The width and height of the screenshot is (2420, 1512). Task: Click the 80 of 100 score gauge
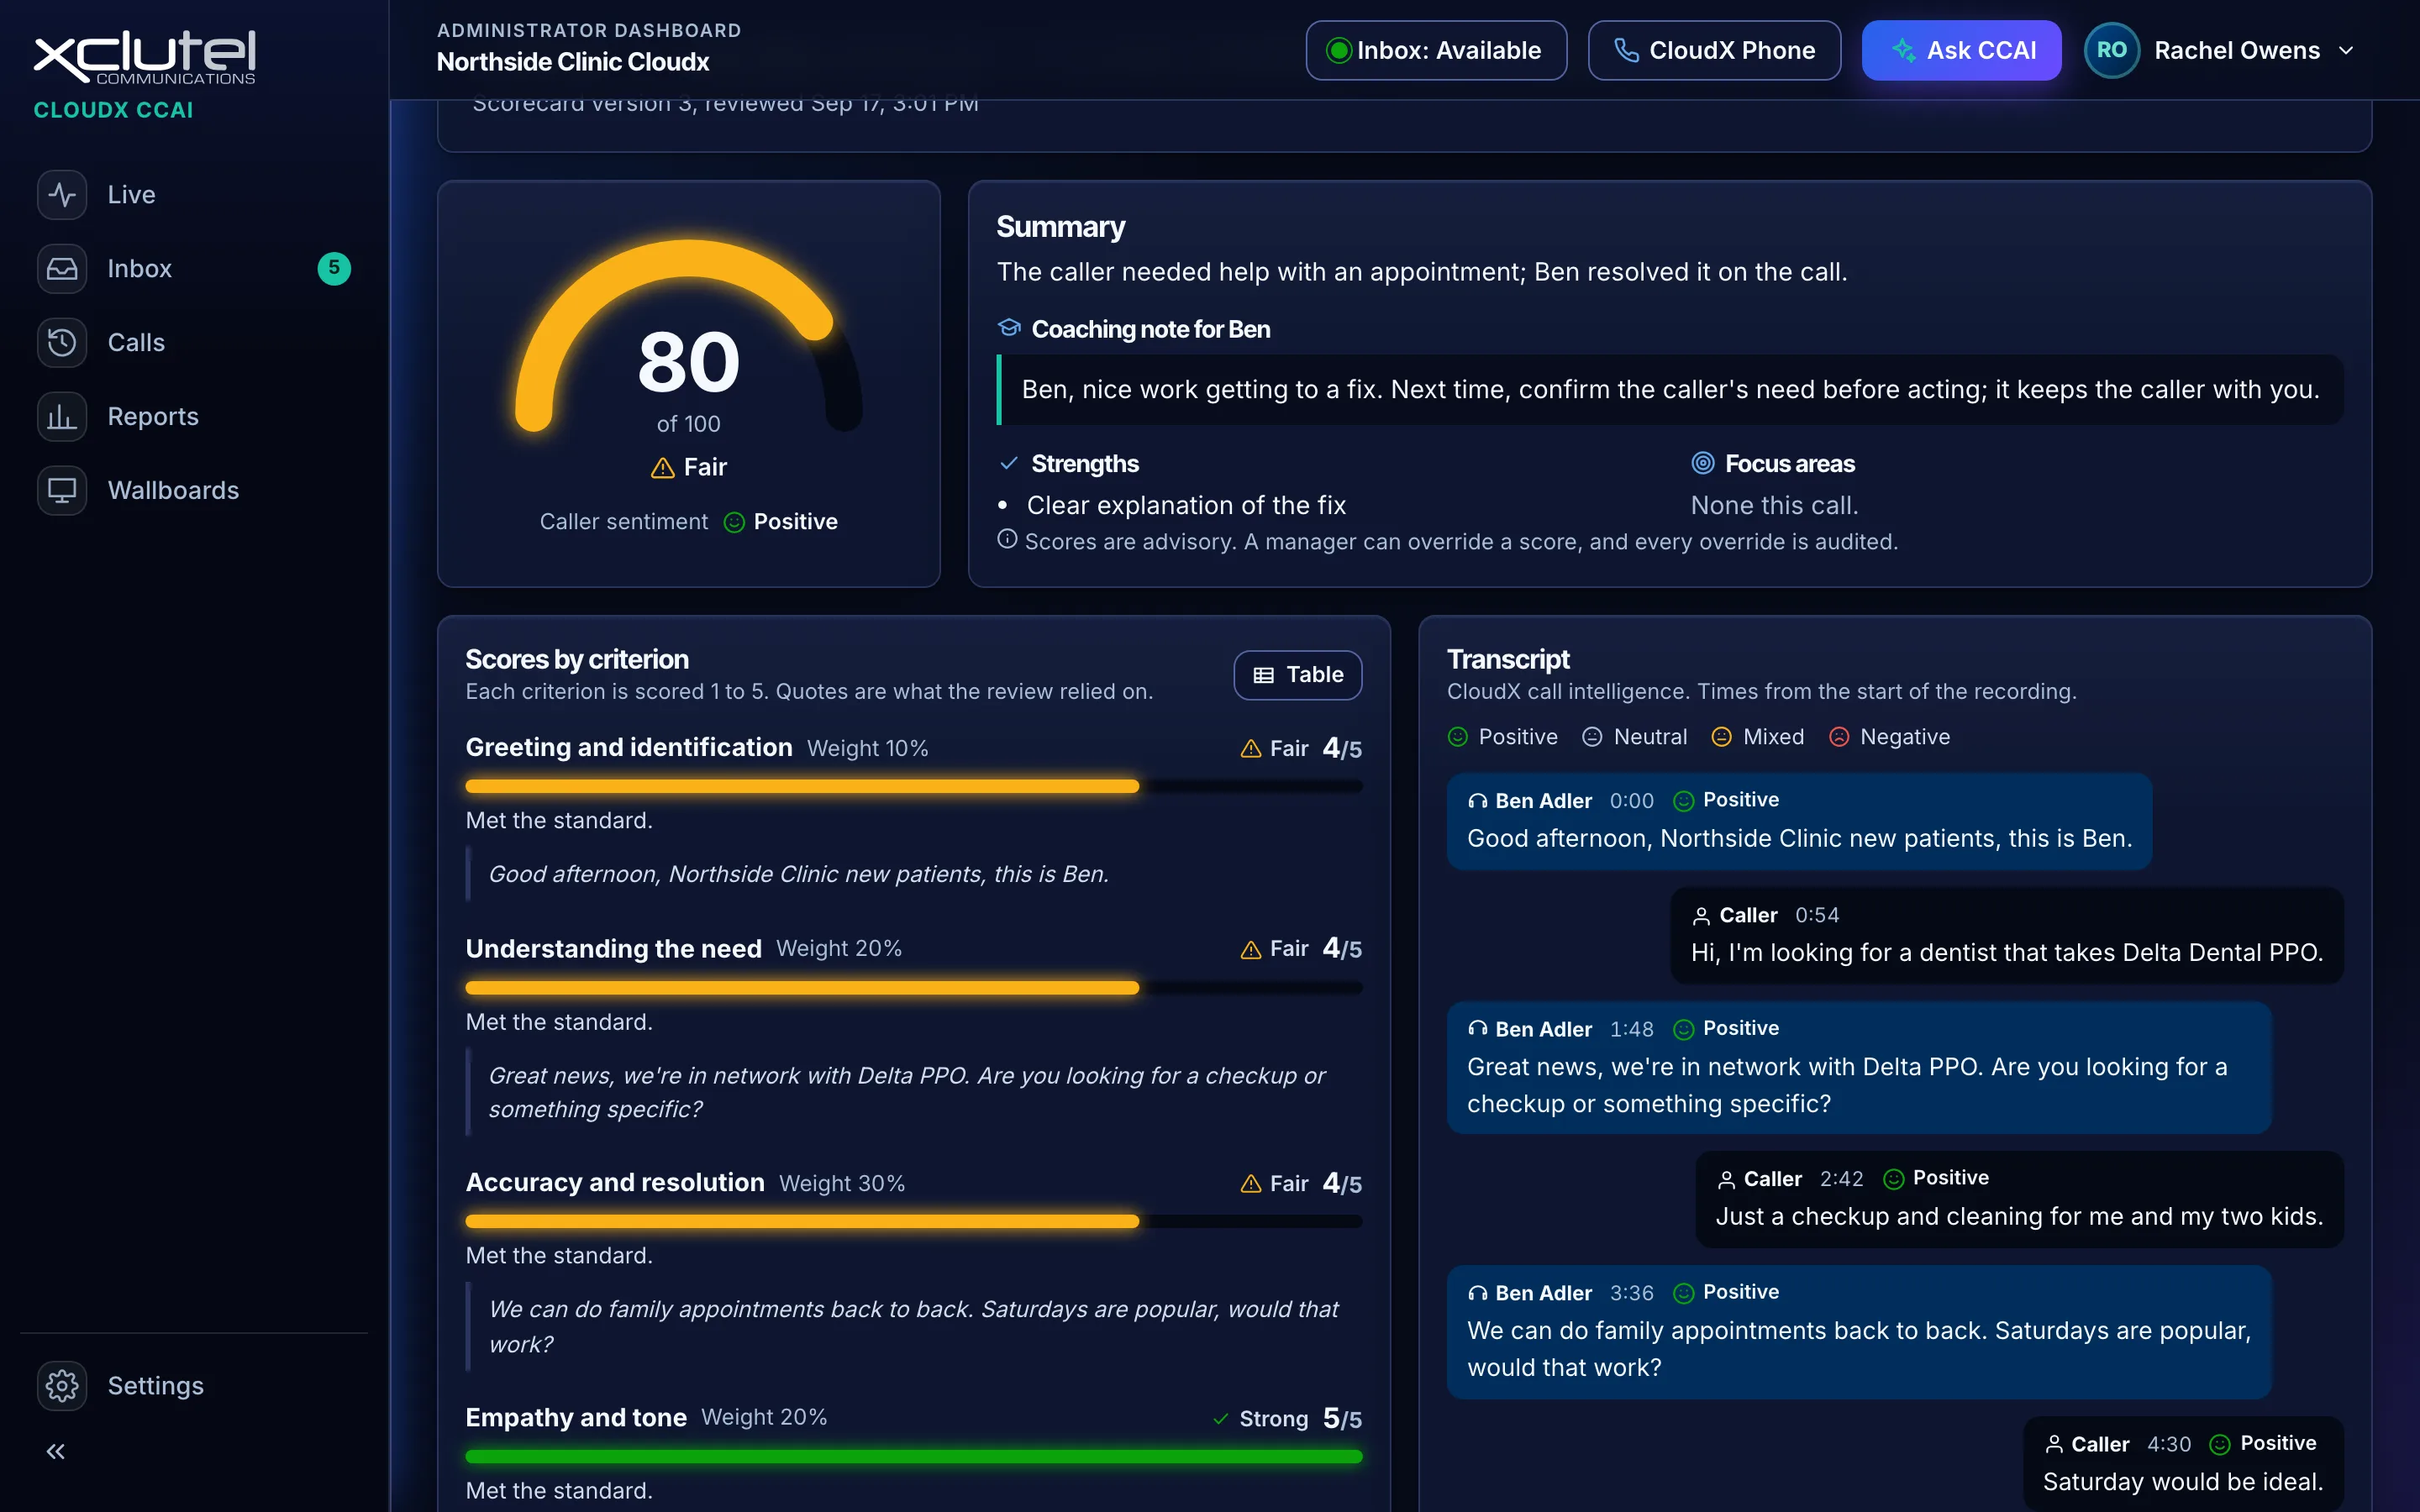(x=688, y=337)
